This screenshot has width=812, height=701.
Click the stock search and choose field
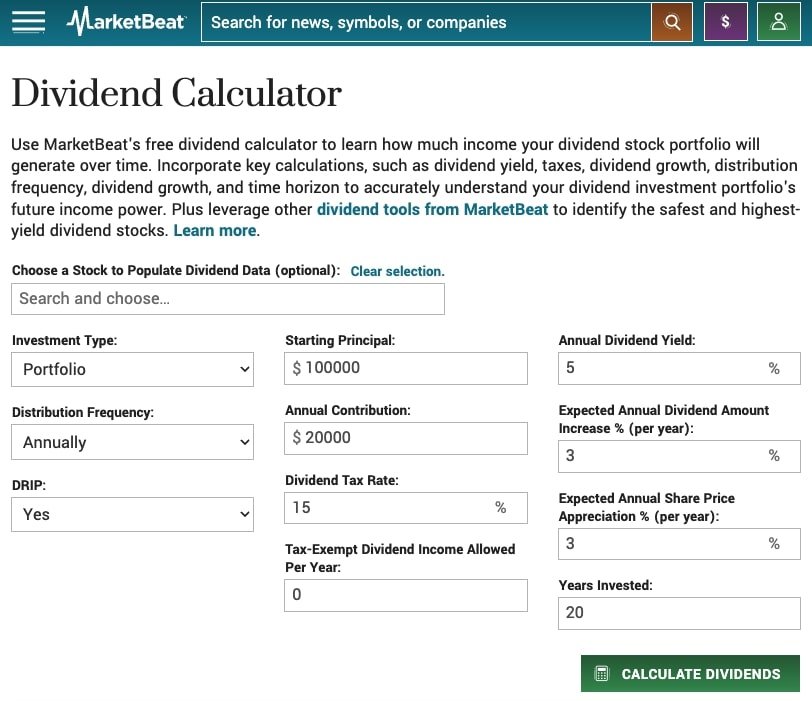(227, 298)
